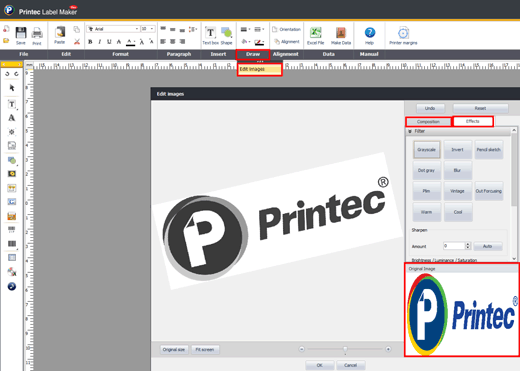
Task: Select the shapes tool in sidebar
Action: pos(12,160)
